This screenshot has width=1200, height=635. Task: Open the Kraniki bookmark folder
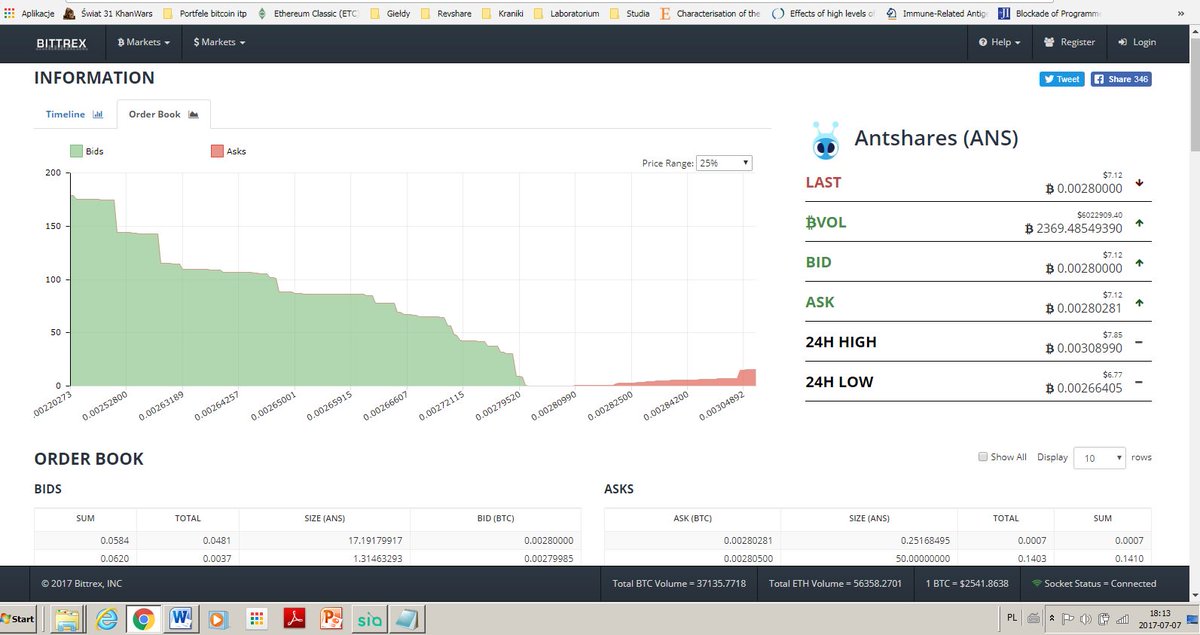pyautogui.click(x=503, y=14)
